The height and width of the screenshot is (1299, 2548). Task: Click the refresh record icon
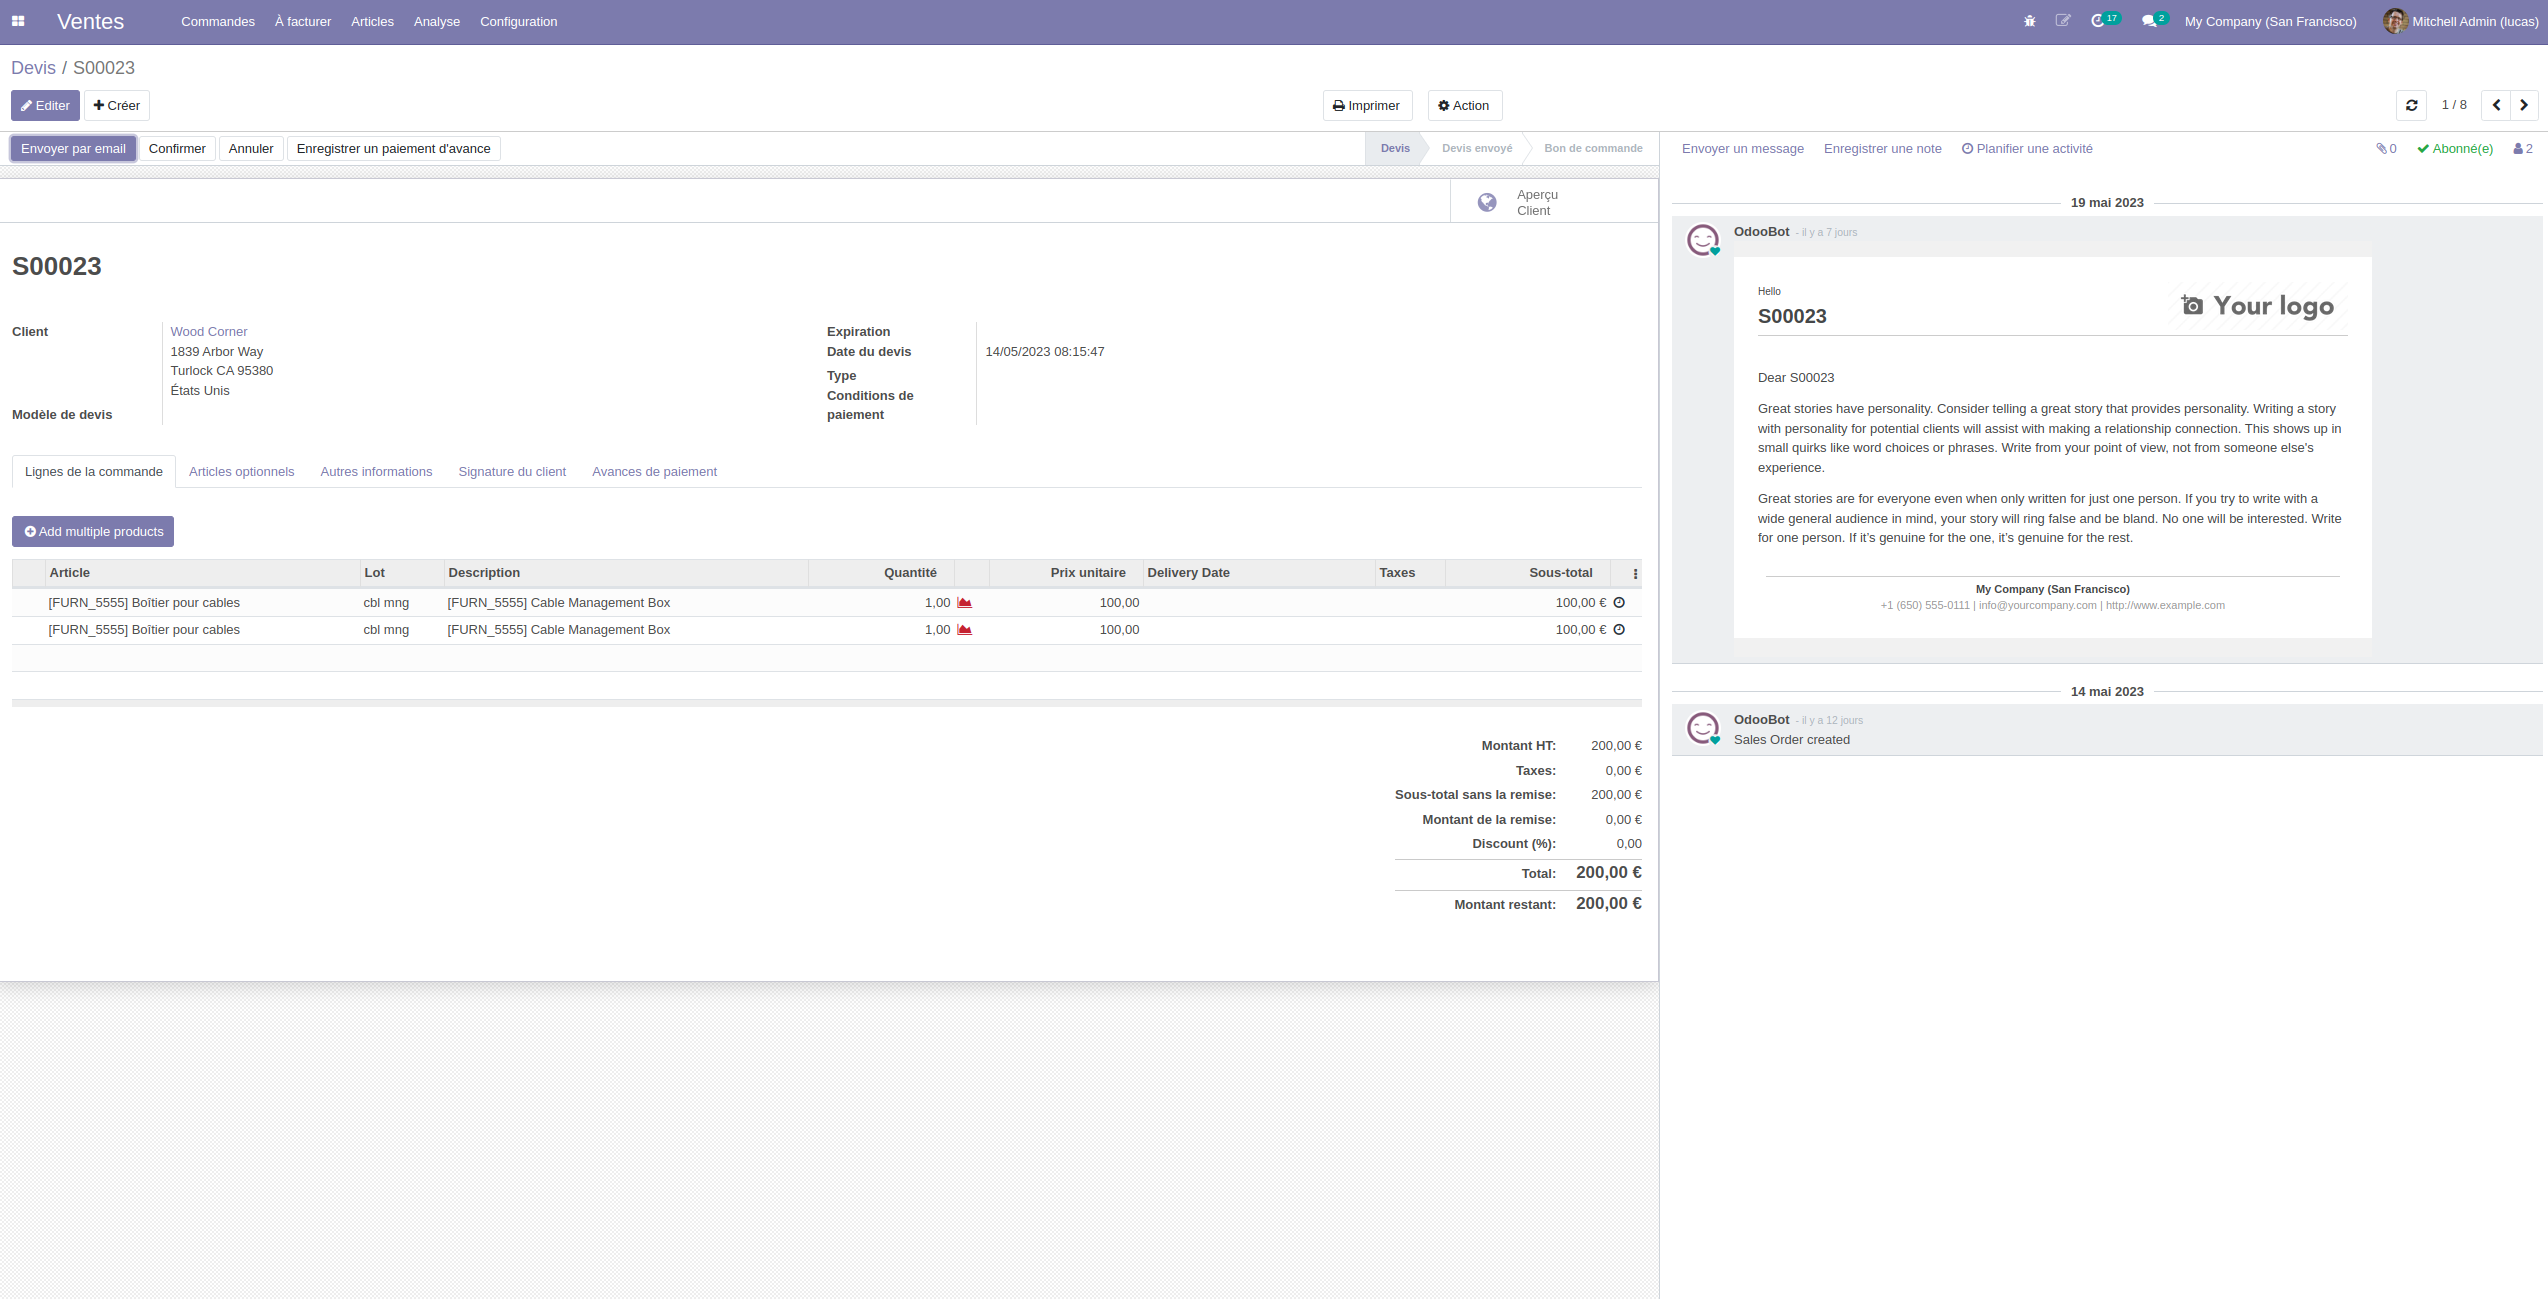point(2411,105)
